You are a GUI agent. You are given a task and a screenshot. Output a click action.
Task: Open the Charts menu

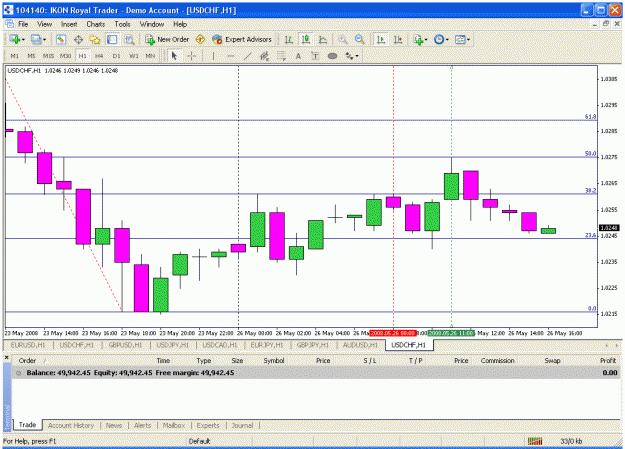(x=96, y=24)
